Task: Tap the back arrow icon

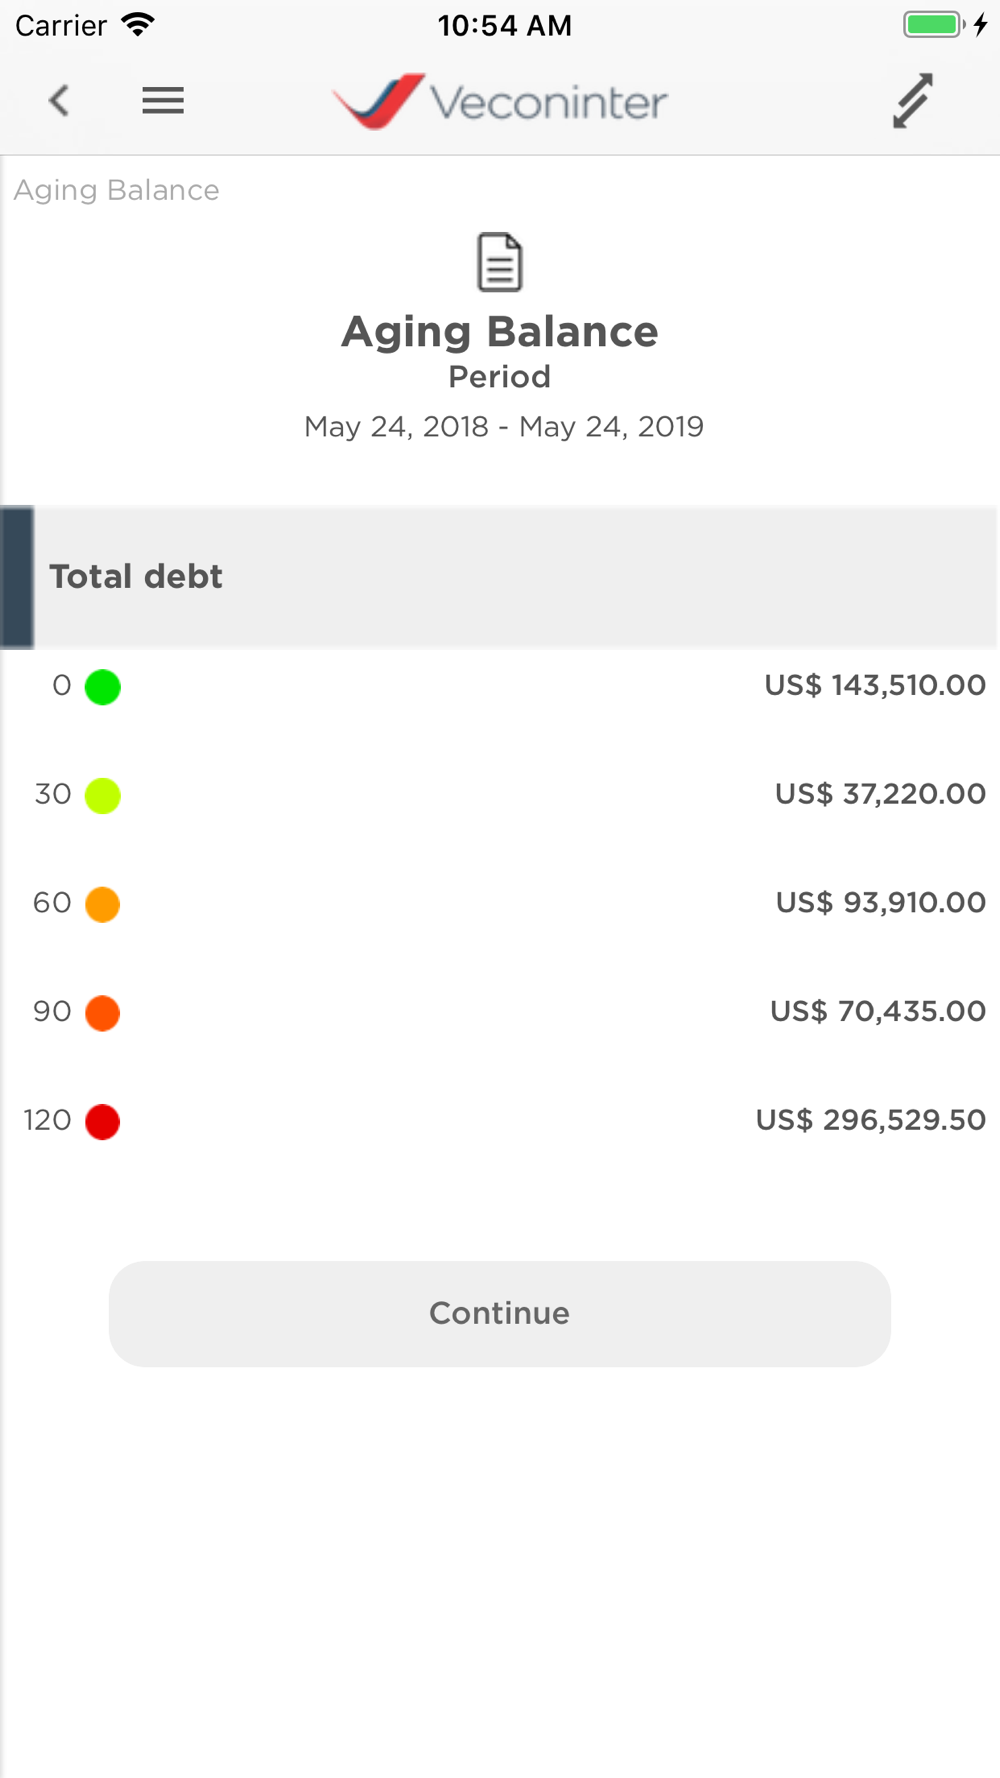Action: 60,100
